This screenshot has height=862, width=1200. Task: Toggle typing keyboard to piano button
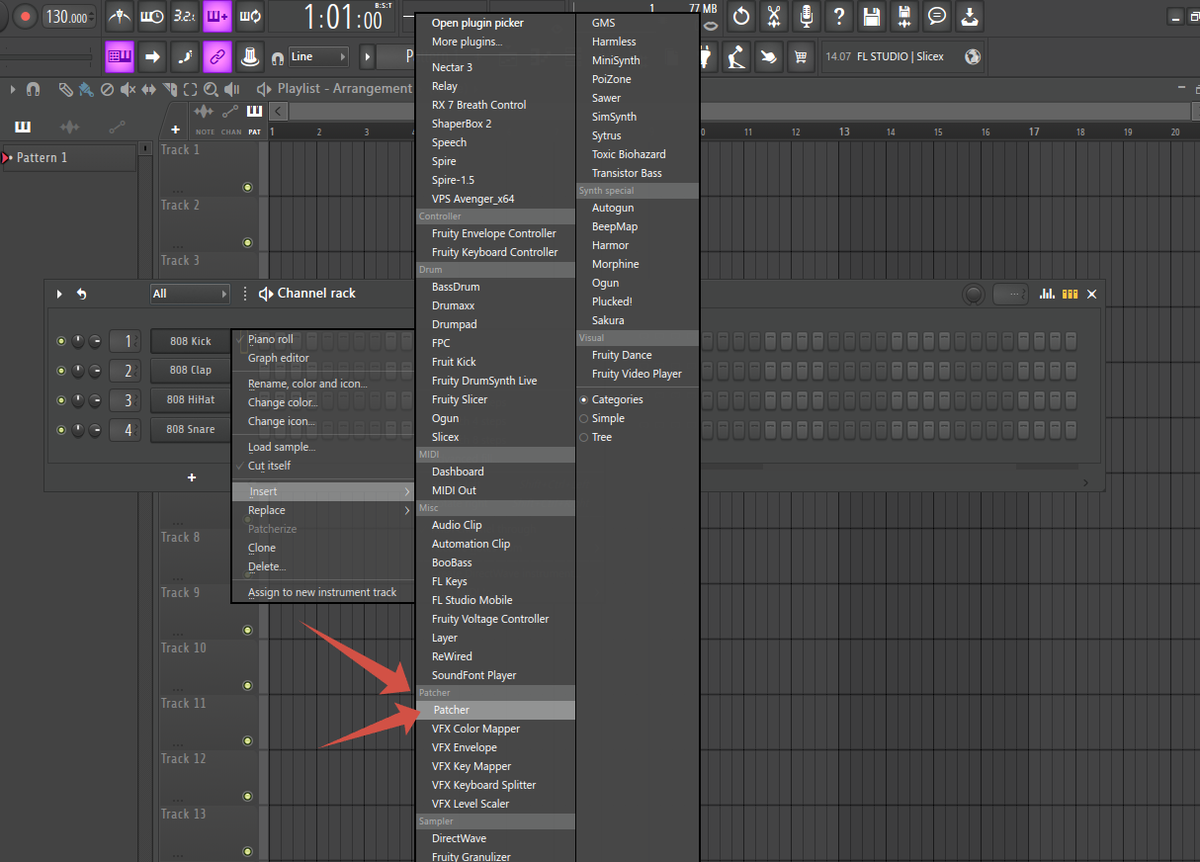coord(120,57)
